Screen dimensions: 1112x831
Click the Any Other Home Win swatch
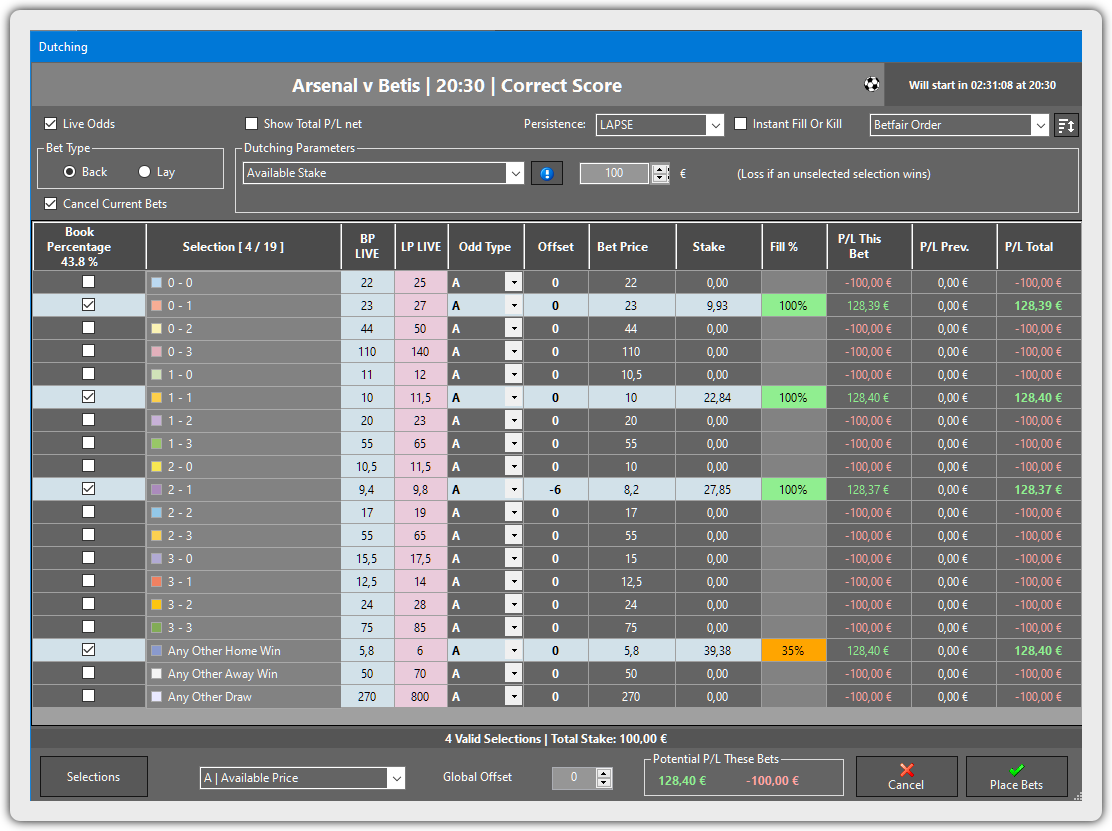tap(157, 650)
